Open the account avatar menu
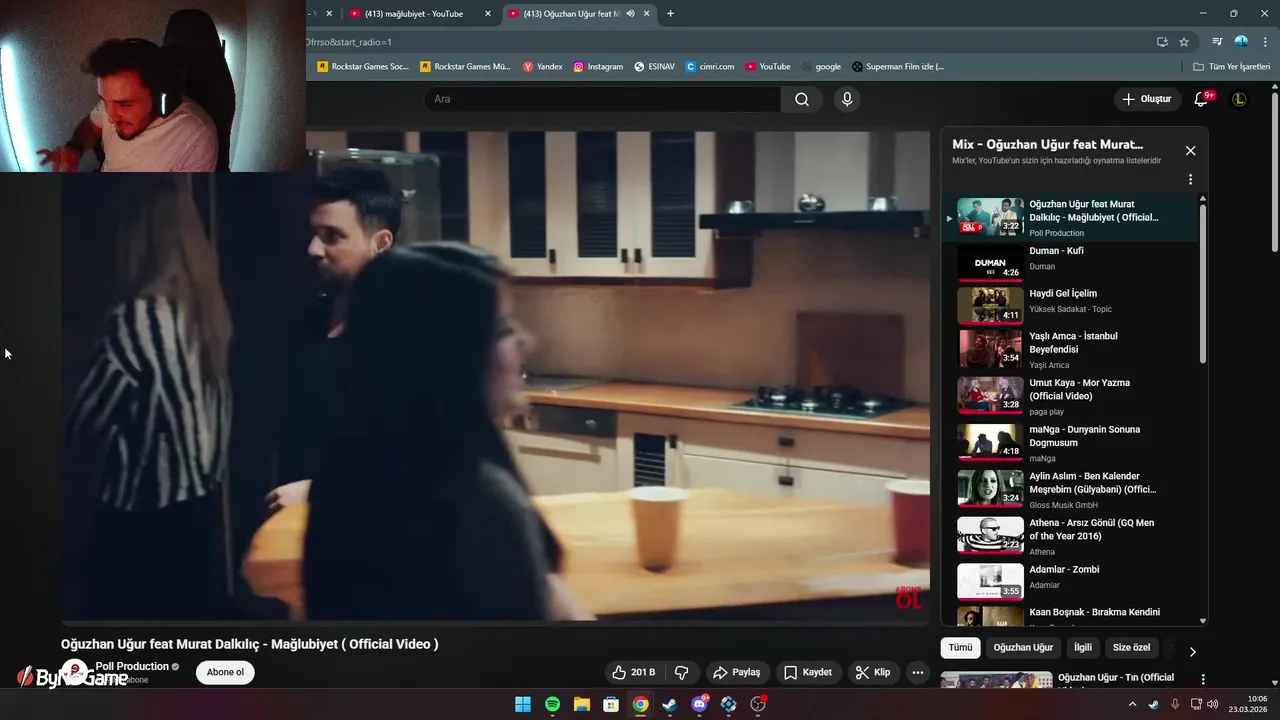The width and height of the screenshot is (1280, 720). point(1239,99)
